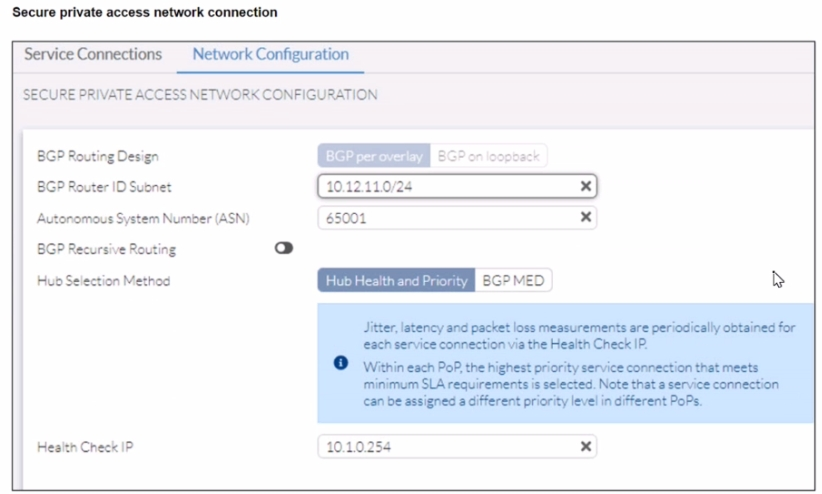Click the BGP Recursive Routing label
Screen dimensions: 822x494
tap(106, 249)
